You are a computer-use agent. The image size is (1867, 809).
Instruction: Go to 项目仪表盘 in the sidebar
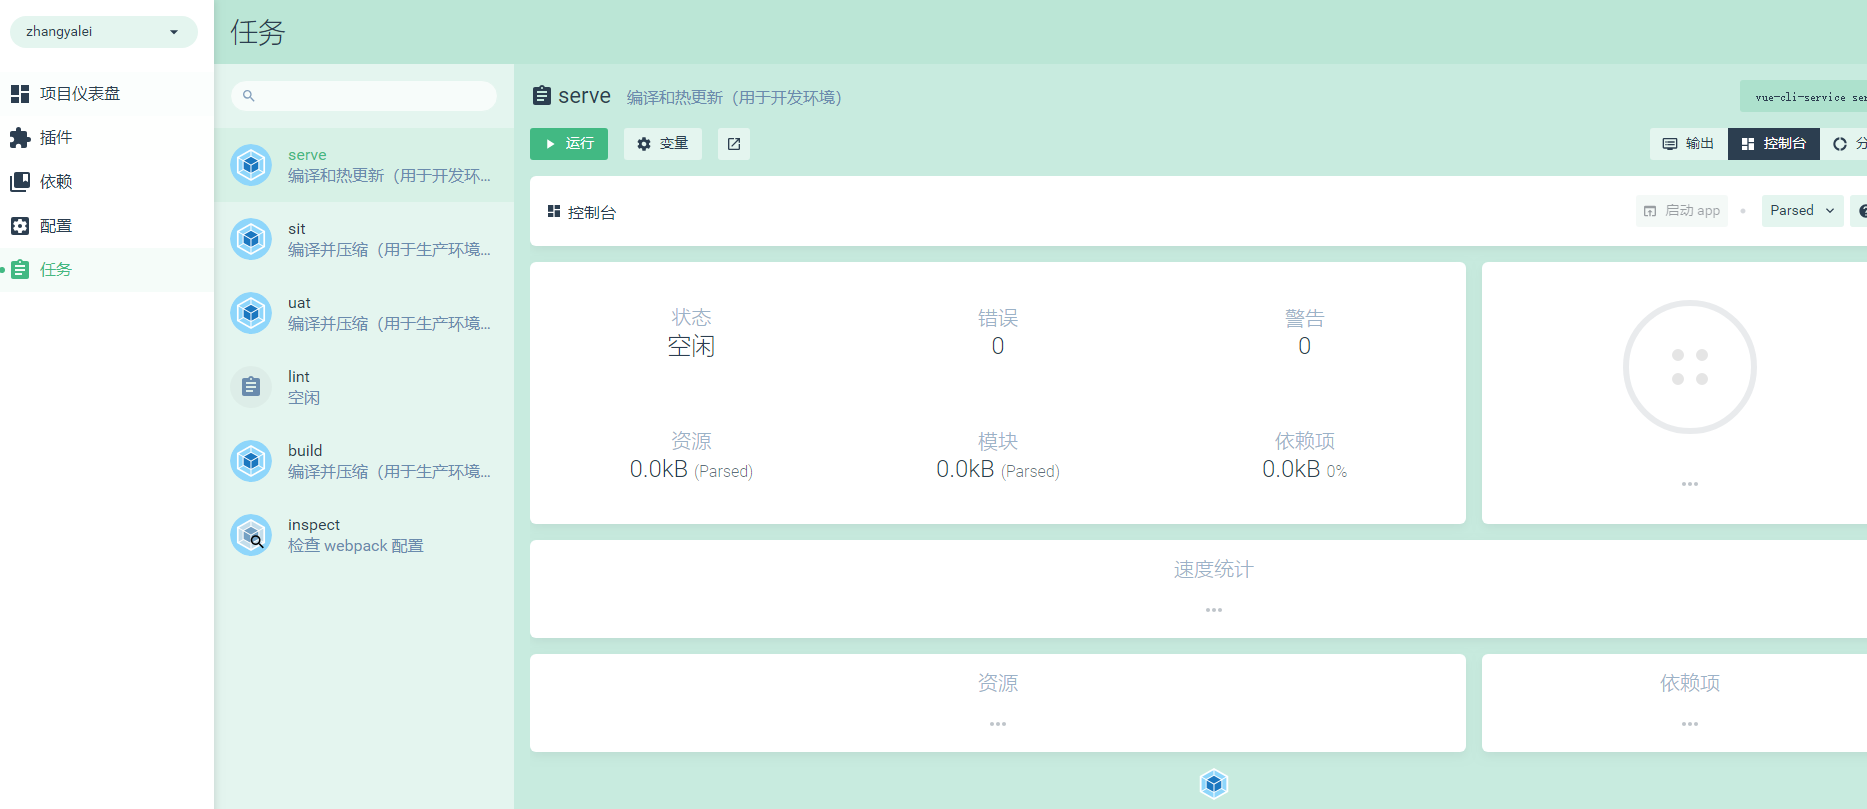pos(107,94)
